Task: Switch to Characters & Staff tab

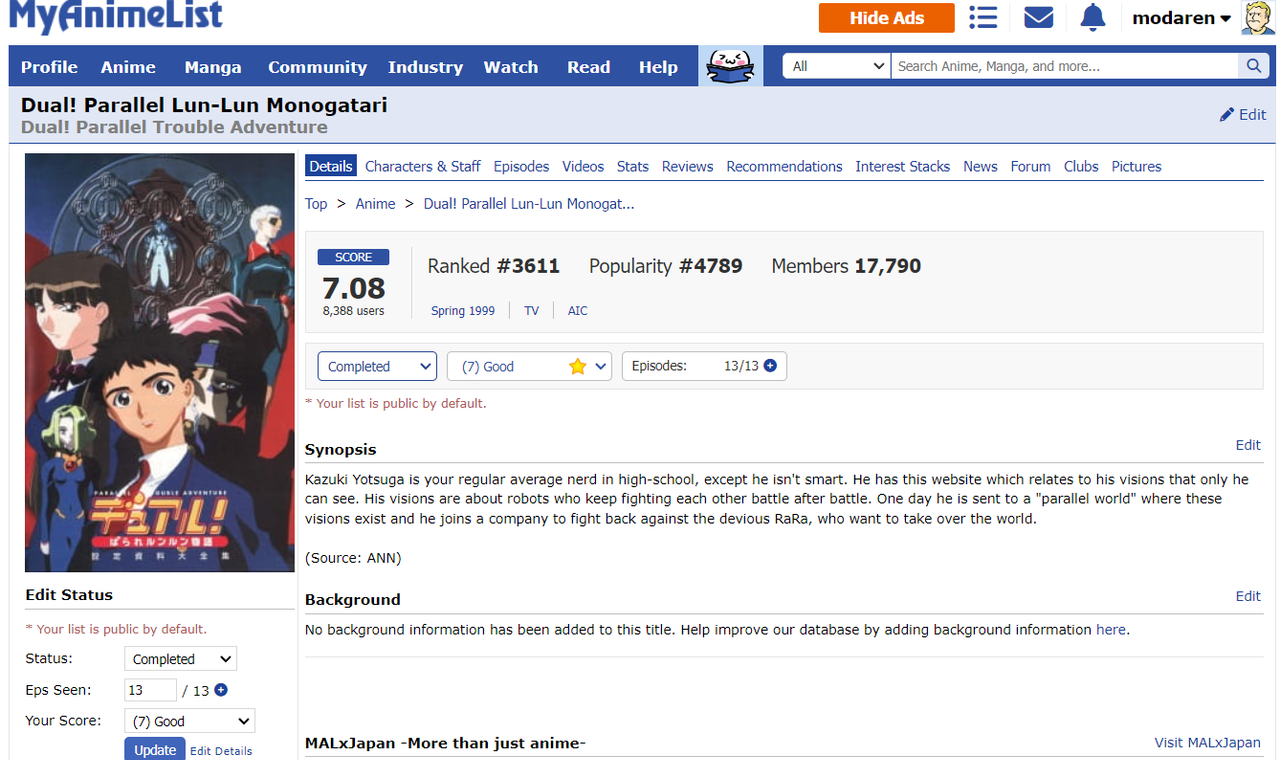Action: 423,166
